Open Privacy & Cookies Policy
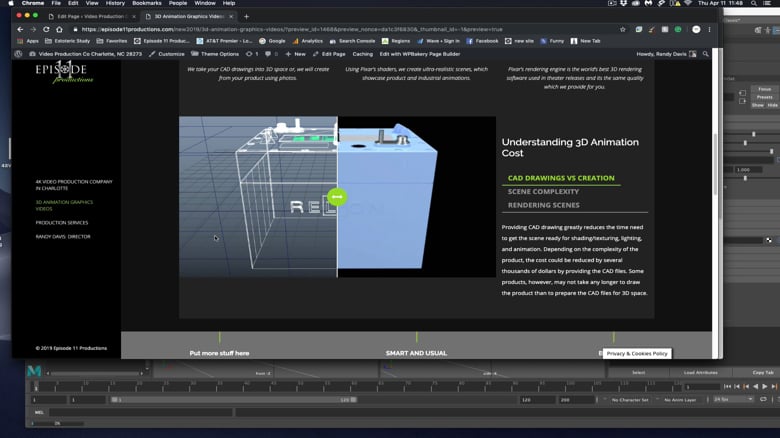Screen dimensions: 780x438 636,353
